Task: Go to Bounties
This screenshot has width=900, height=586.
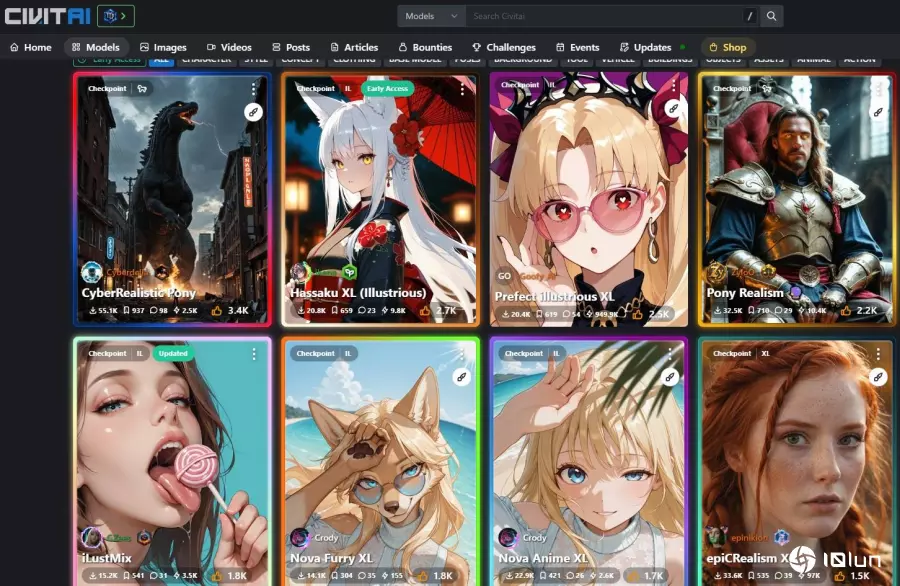Action: pyautogui.click(x=425, y=47)
